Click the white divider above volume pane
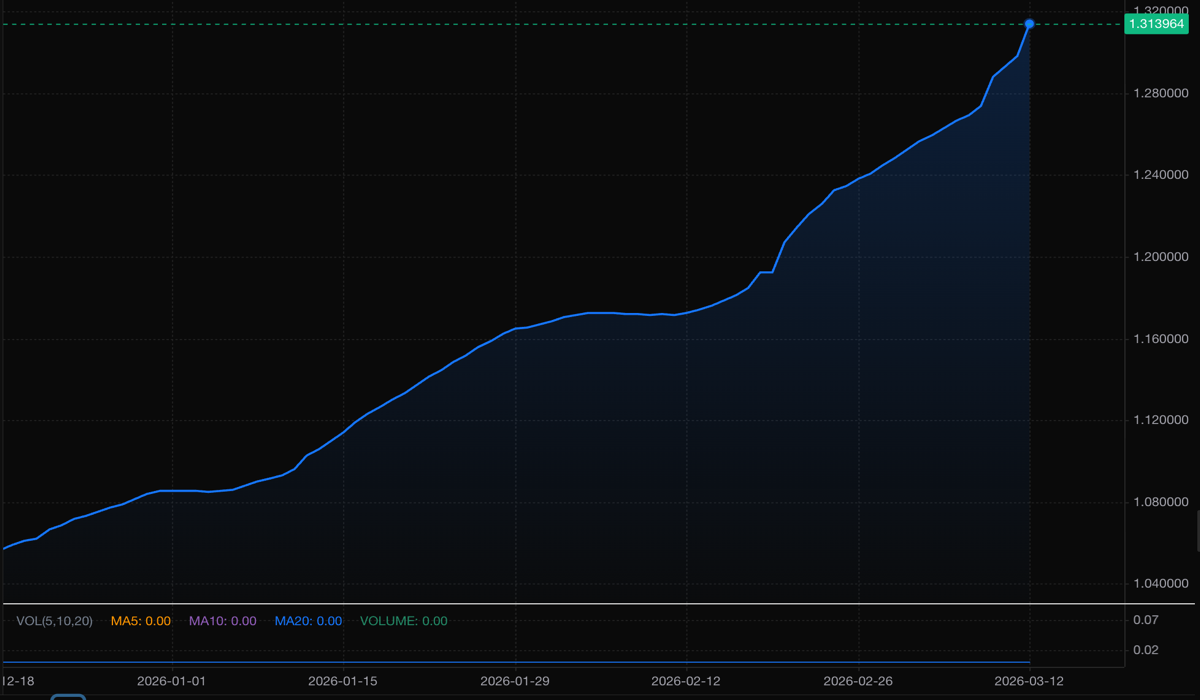Screen dimensions: 1200x700 [x=600, y=604]
